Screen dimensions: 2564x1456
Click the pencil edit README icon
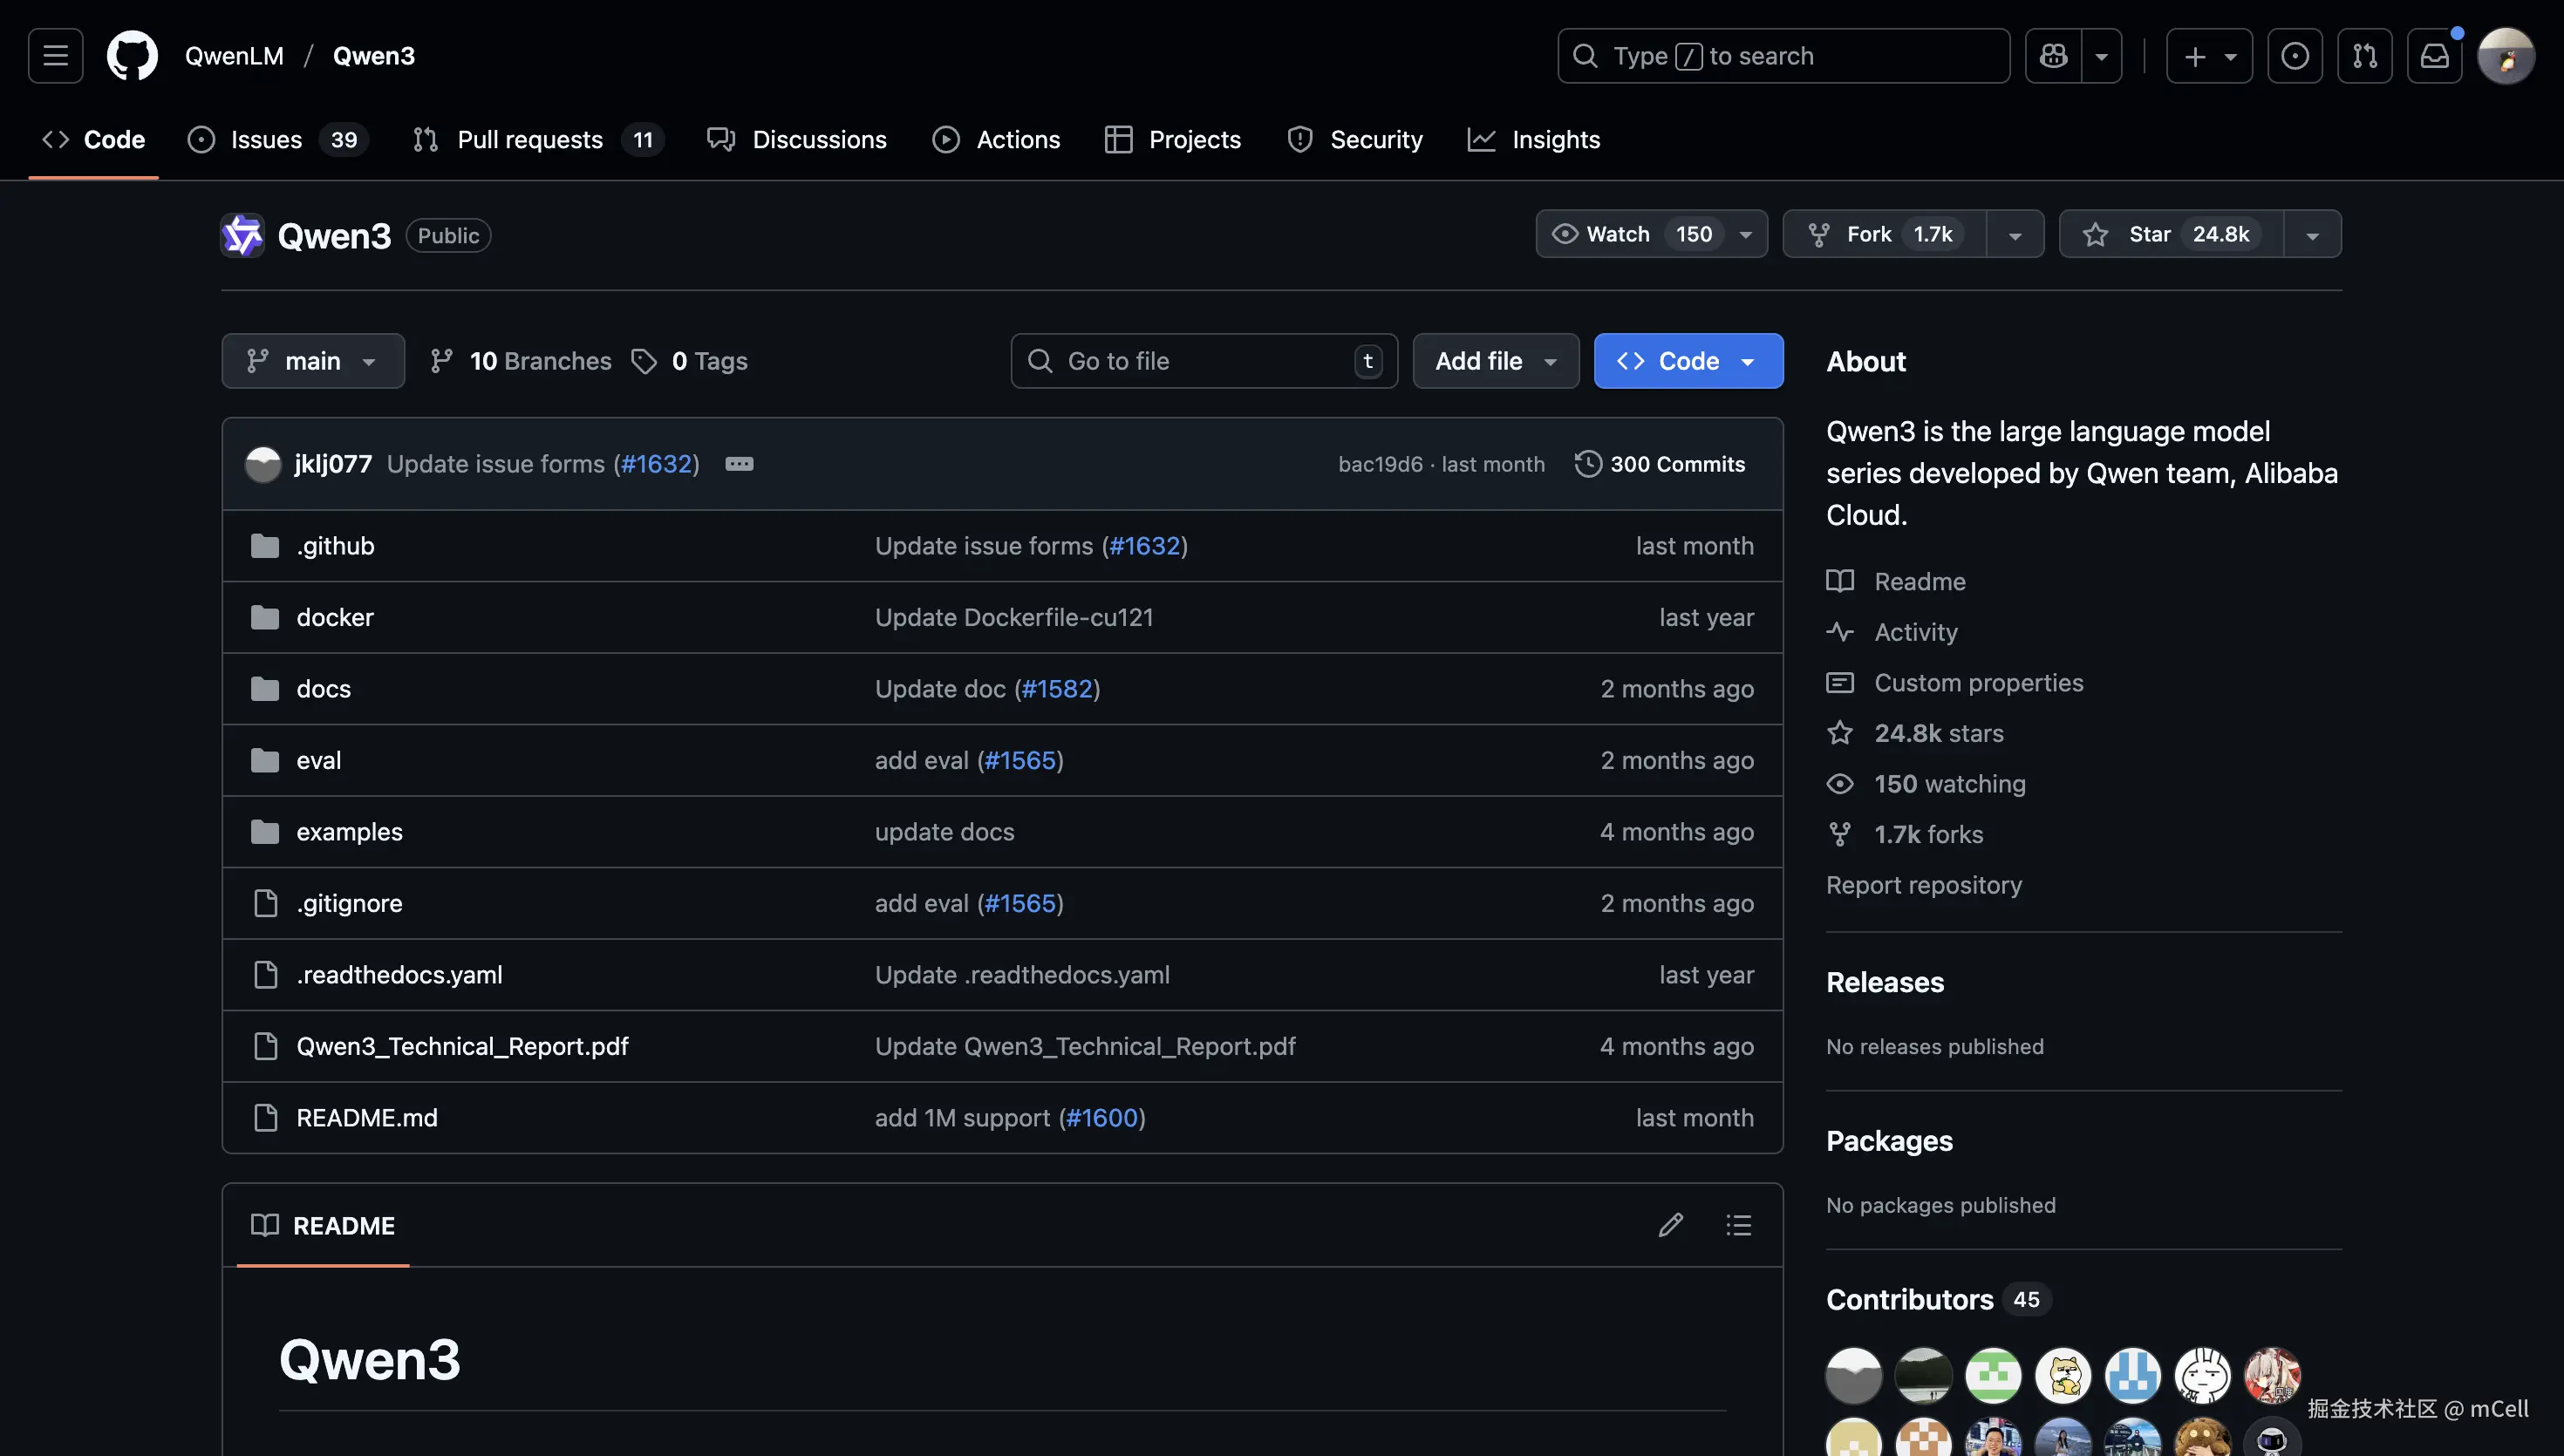click(x=1670, y=1225)
